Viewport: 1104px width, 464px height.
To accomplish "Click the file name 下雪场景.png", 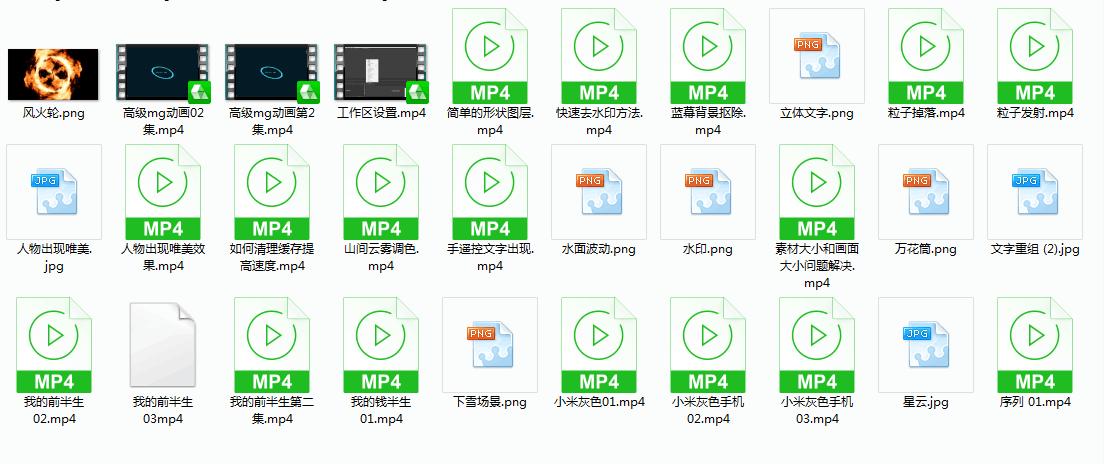I will pyautogui.click(x=490, y=403).
